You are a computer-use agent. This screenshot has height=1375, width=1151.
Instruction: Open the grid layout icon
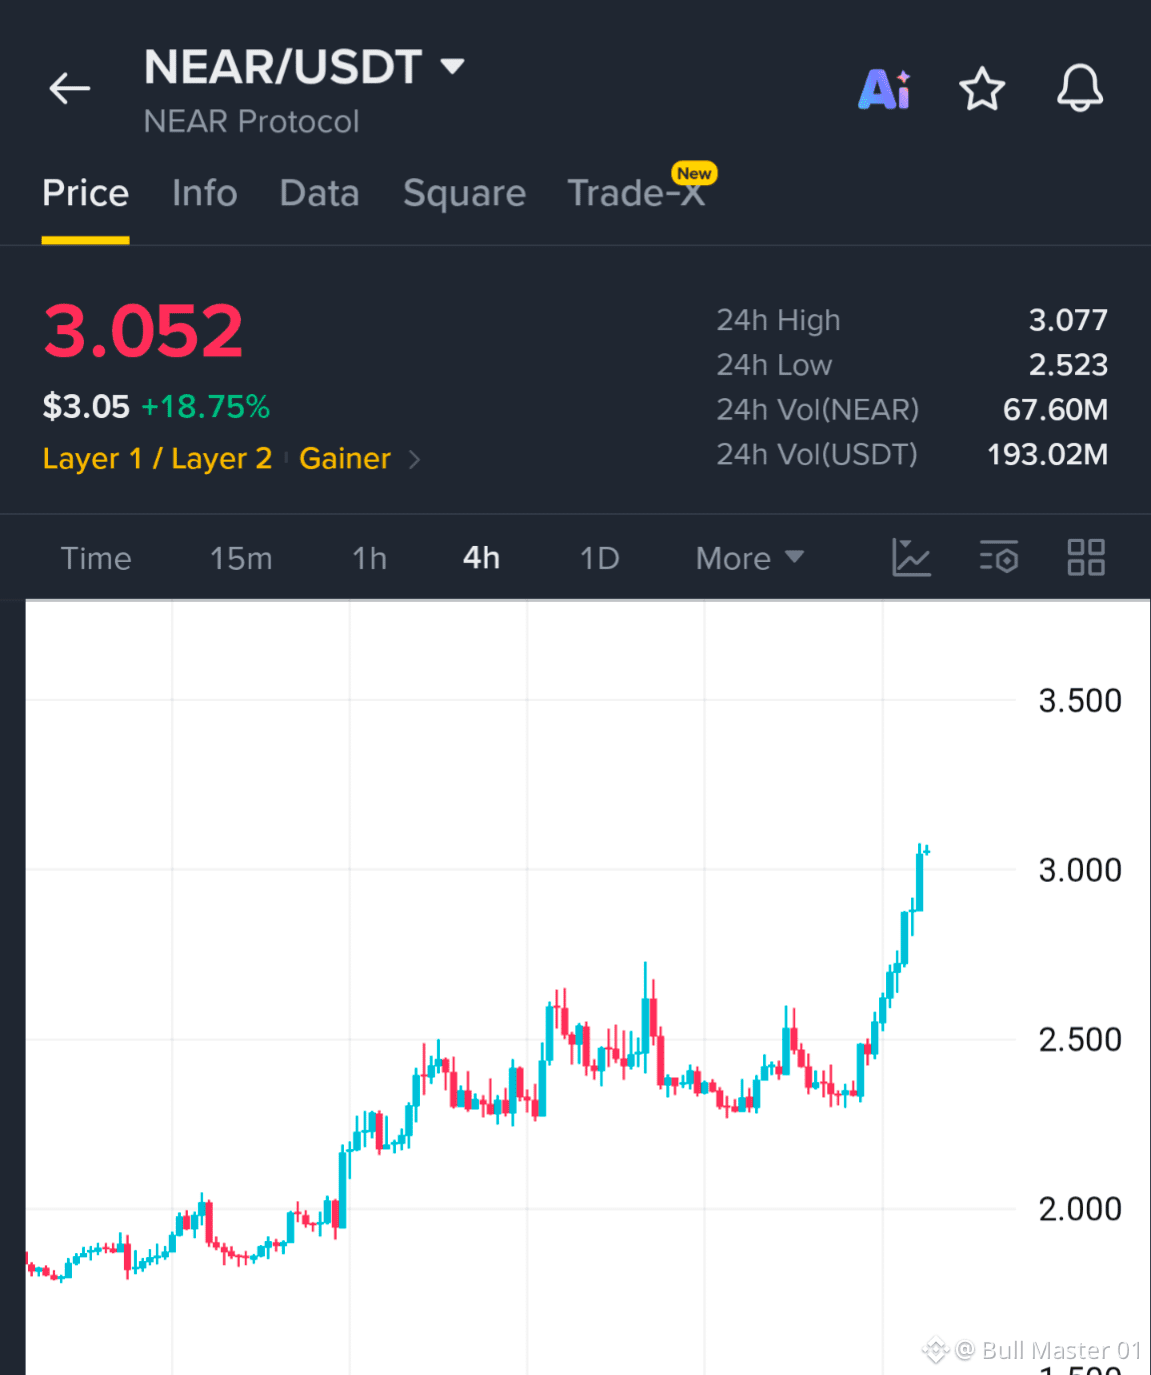coord(1086,557)
